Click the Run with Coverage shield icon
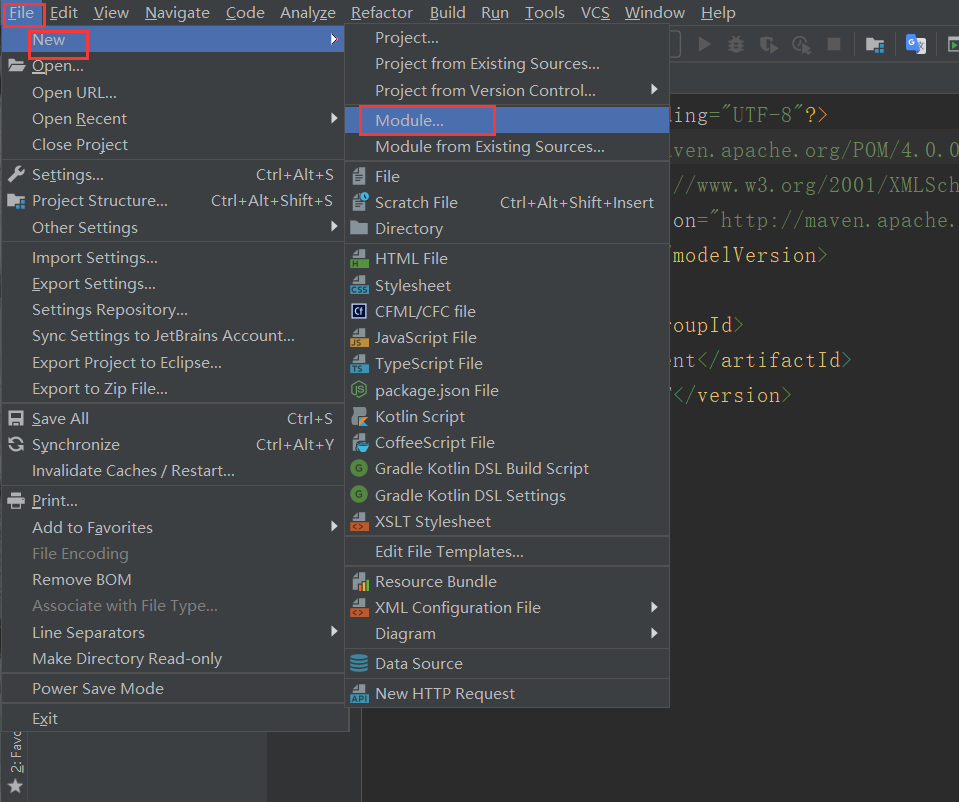Image resolution: width=959 pixels, height=802 pixels. pos(769,45)
